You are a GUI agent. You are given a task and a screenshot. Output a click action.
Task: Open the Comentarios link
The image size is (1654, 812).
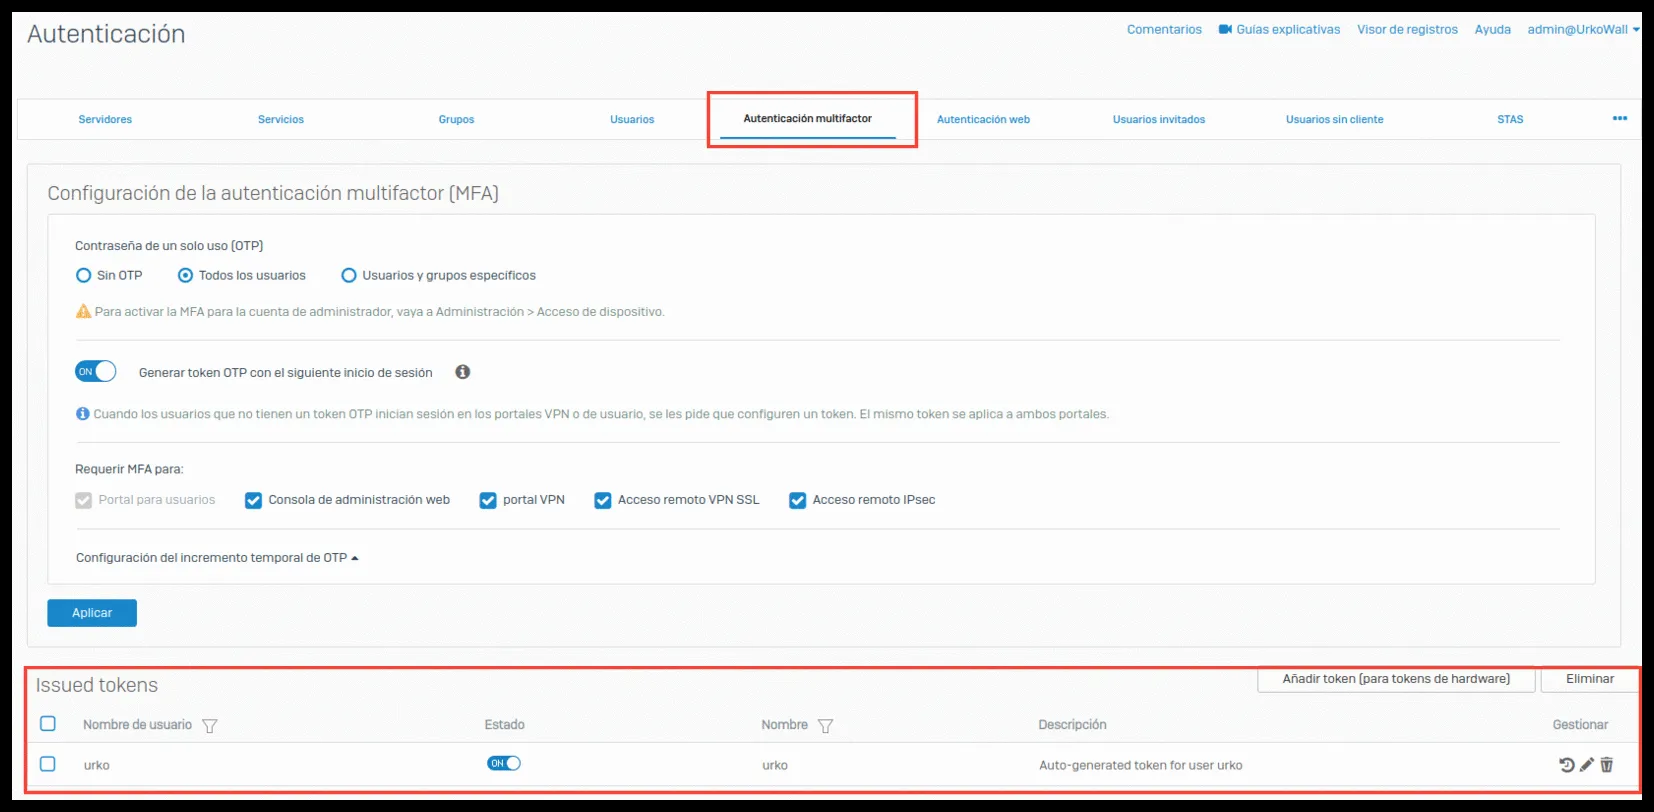tap(1164, 29)
